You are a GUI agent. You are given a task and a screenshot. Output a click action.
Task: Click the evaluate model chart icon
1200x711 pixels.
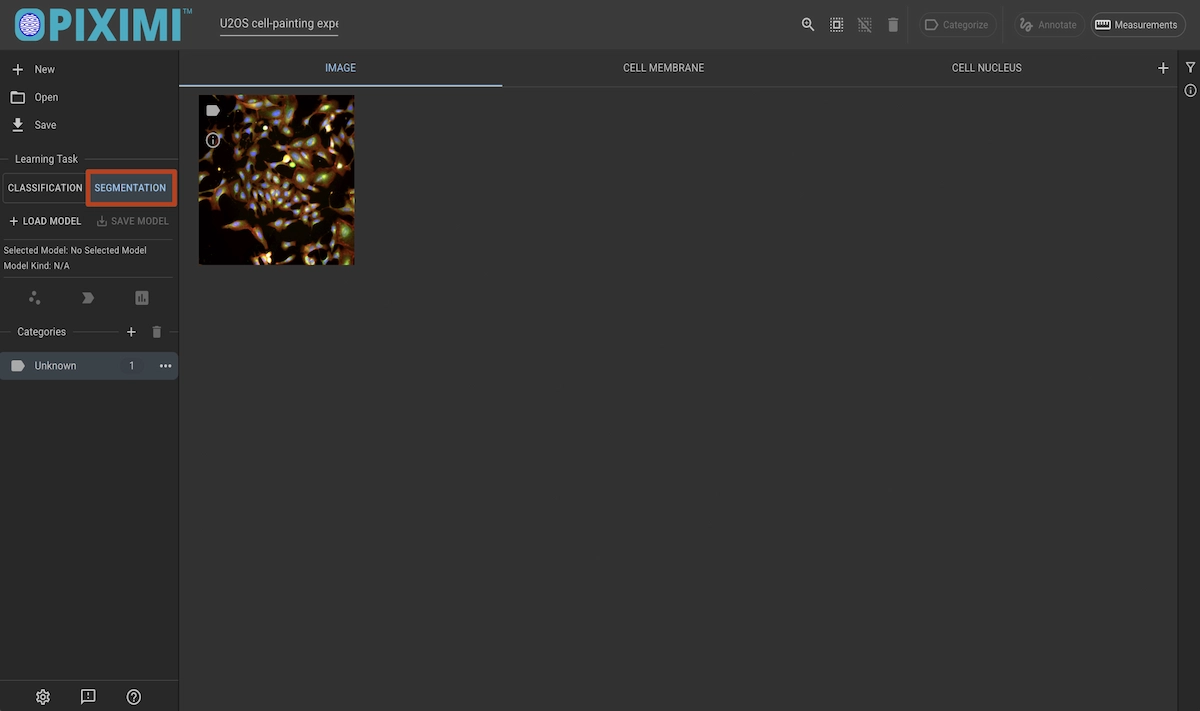coord(142,298)
